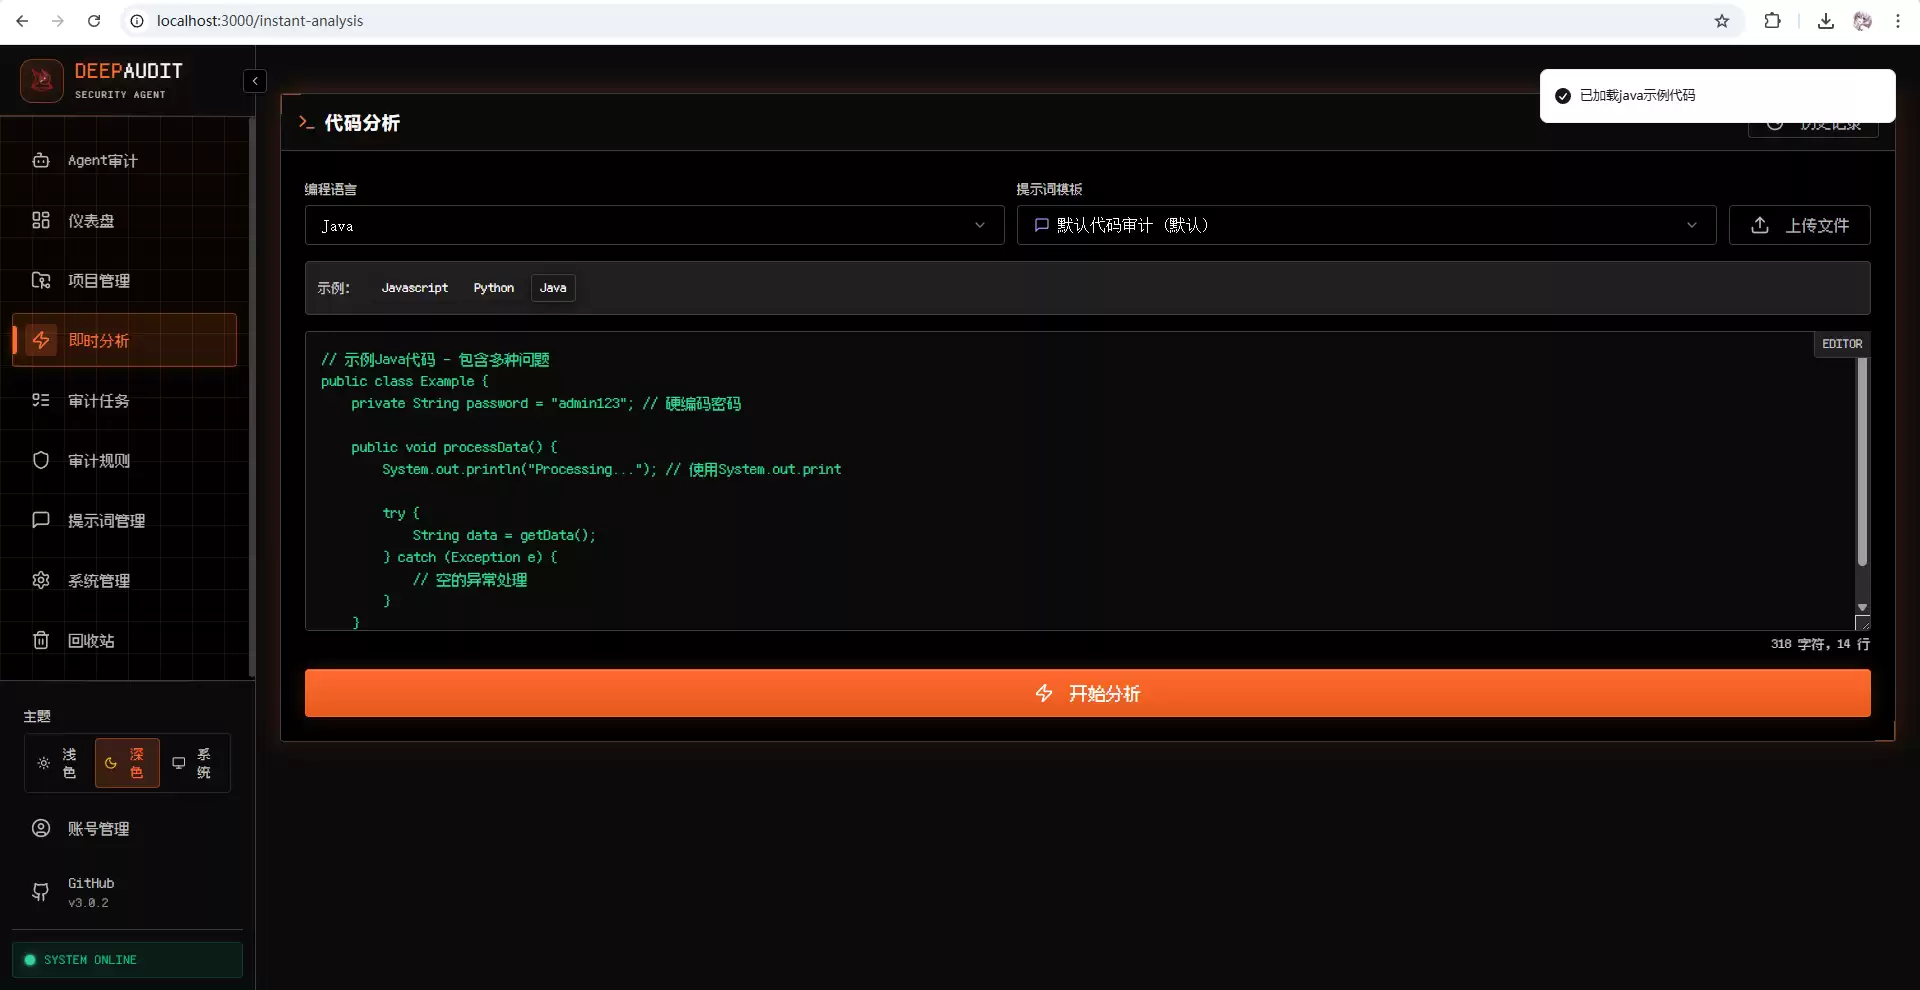Open 回收站 trash can icon

click(x=41, y=640)
